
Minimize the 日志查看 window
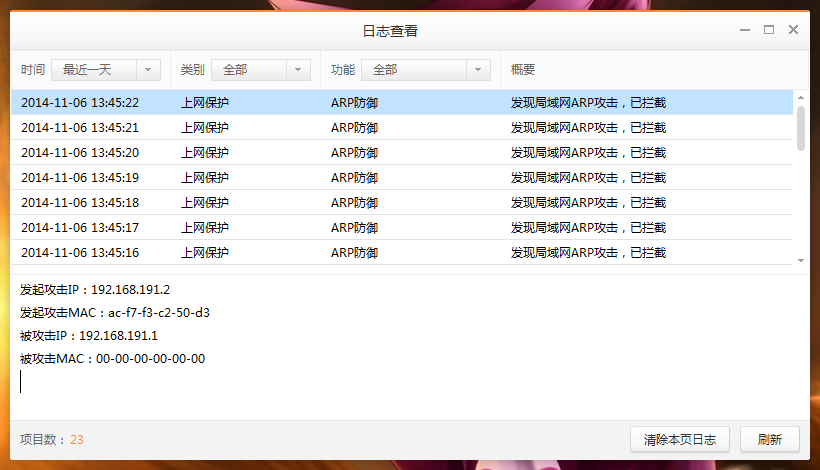745,30
